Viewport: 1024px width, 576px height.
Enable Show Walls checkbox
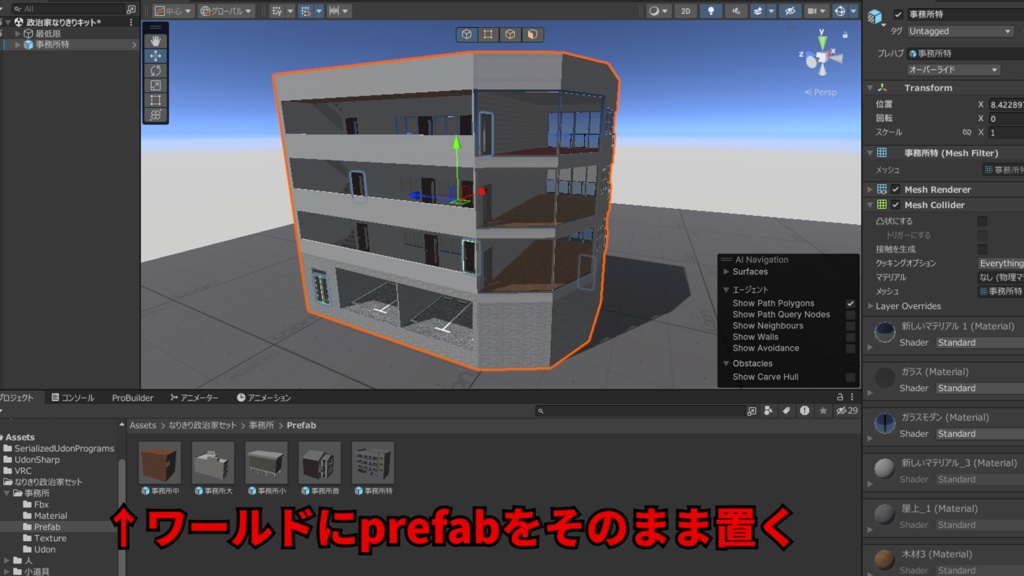[x=850, y=337]
